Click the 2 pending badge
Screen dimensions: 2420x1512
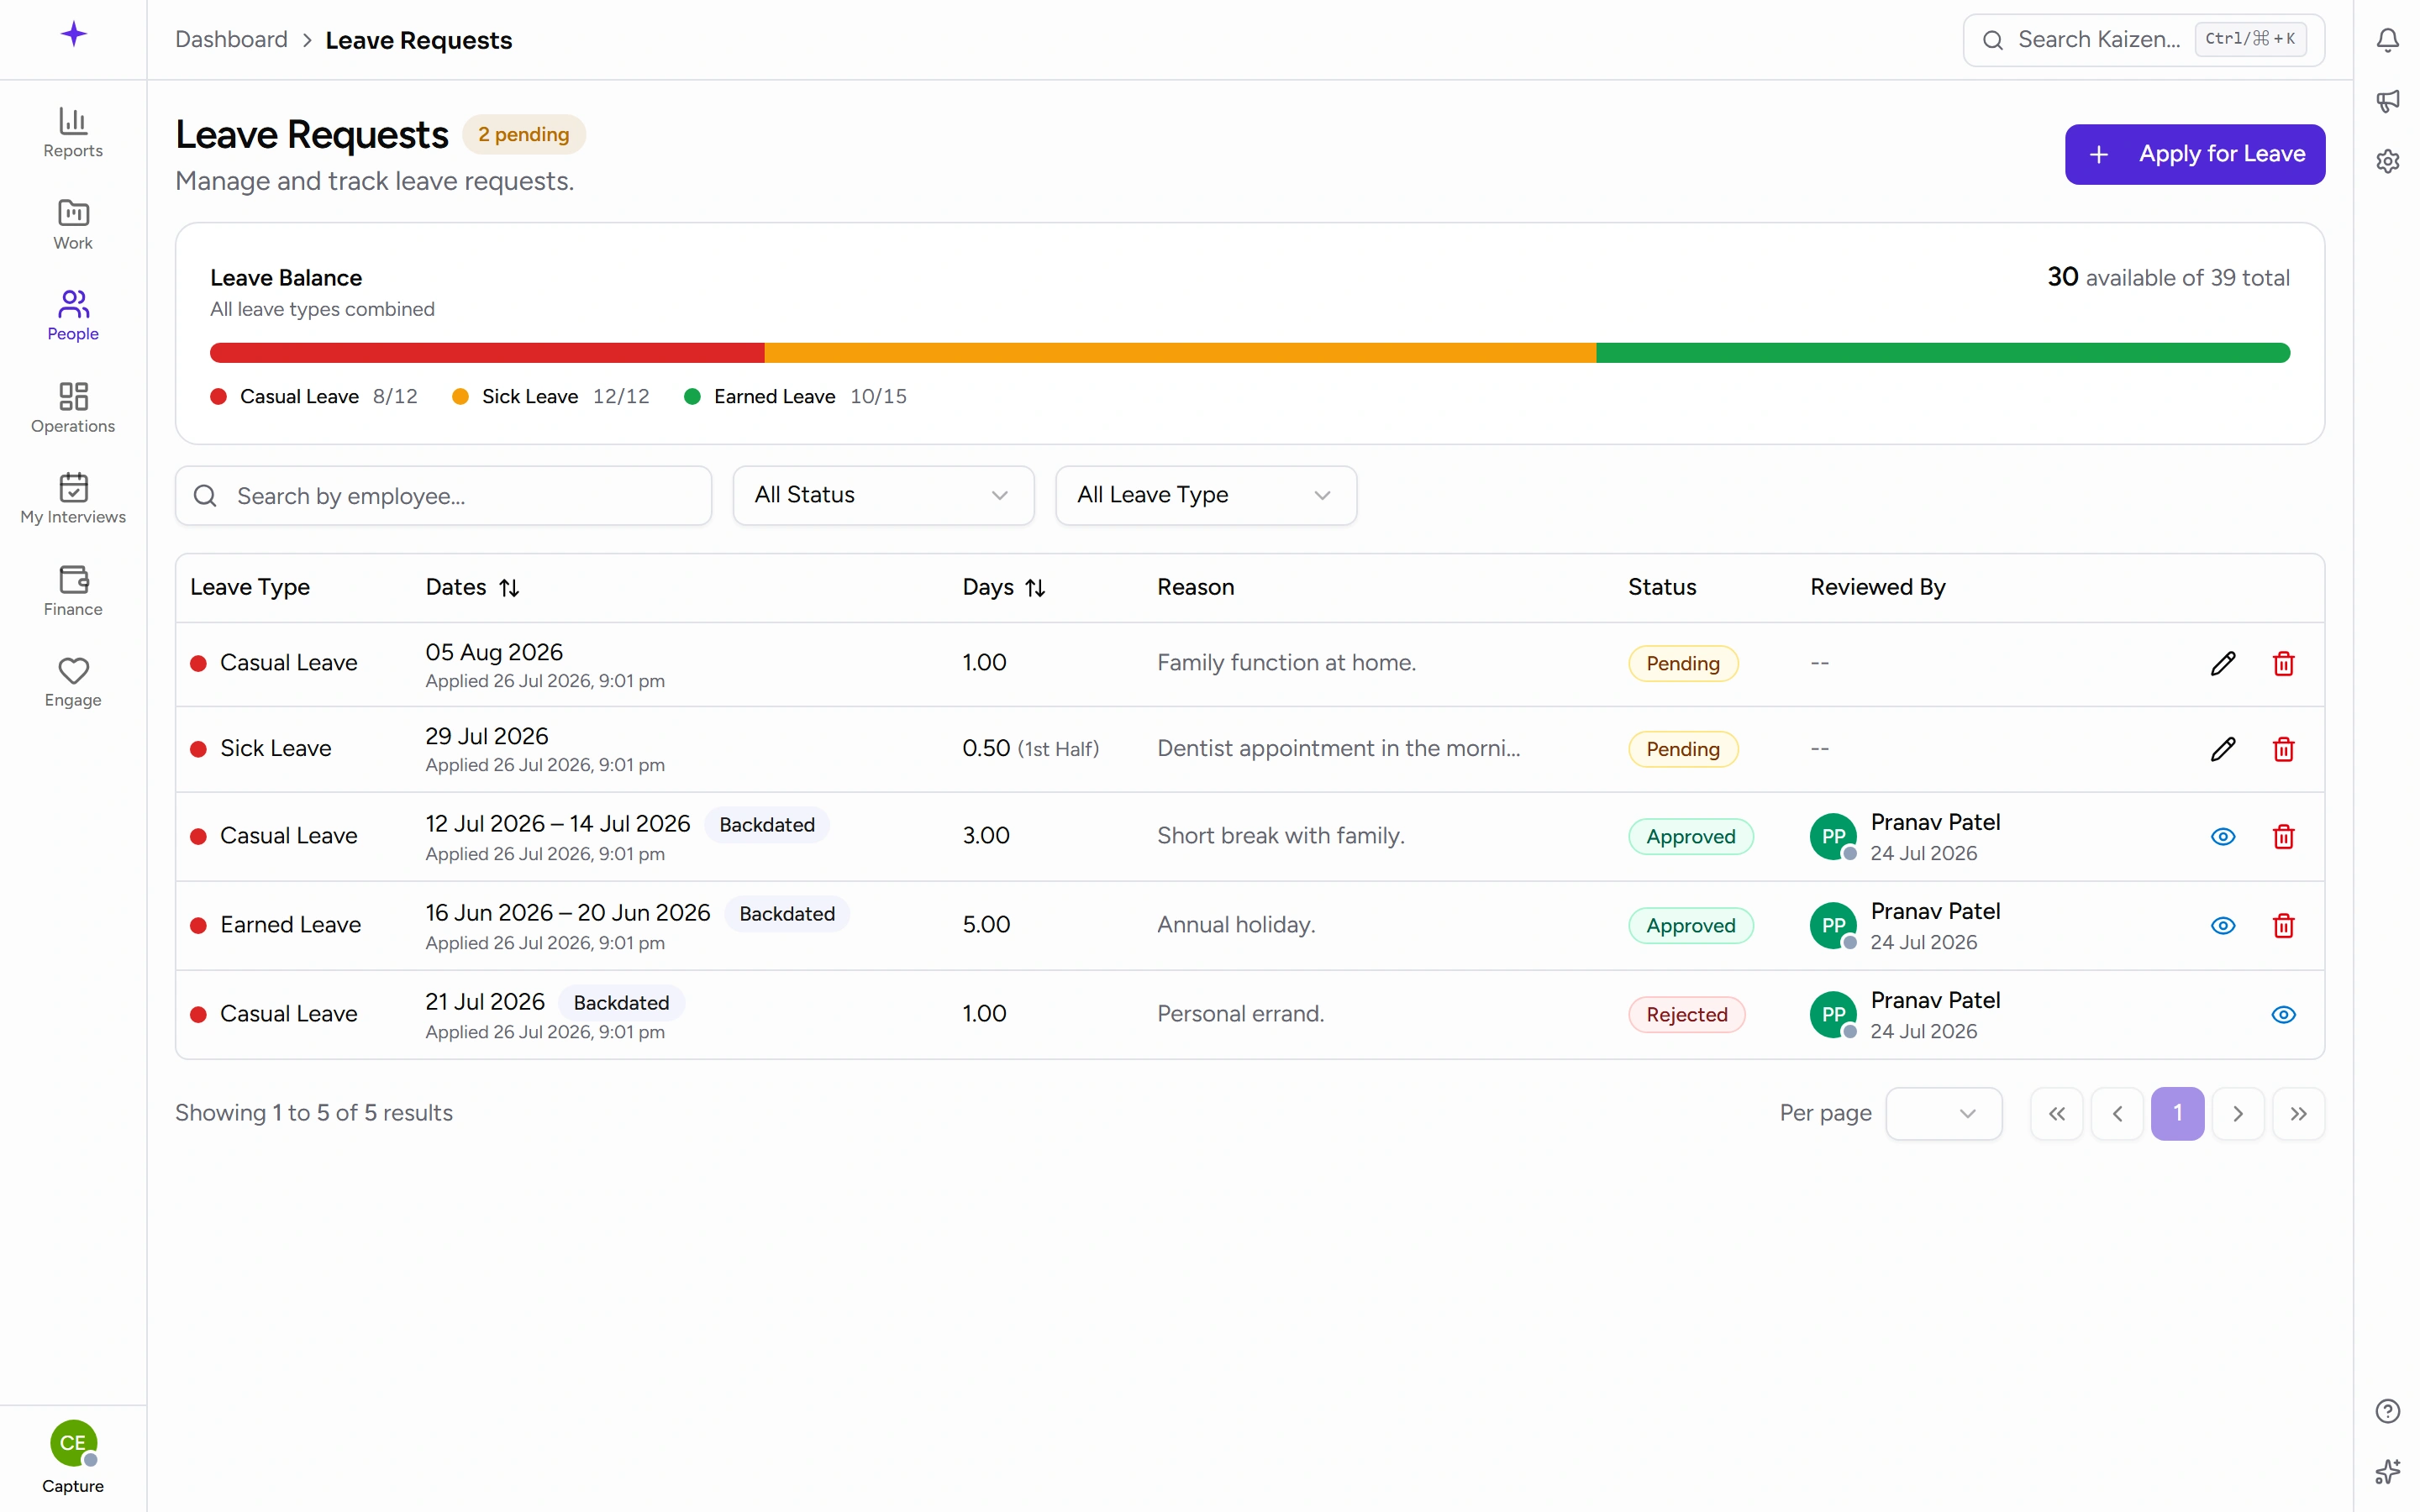523,134
